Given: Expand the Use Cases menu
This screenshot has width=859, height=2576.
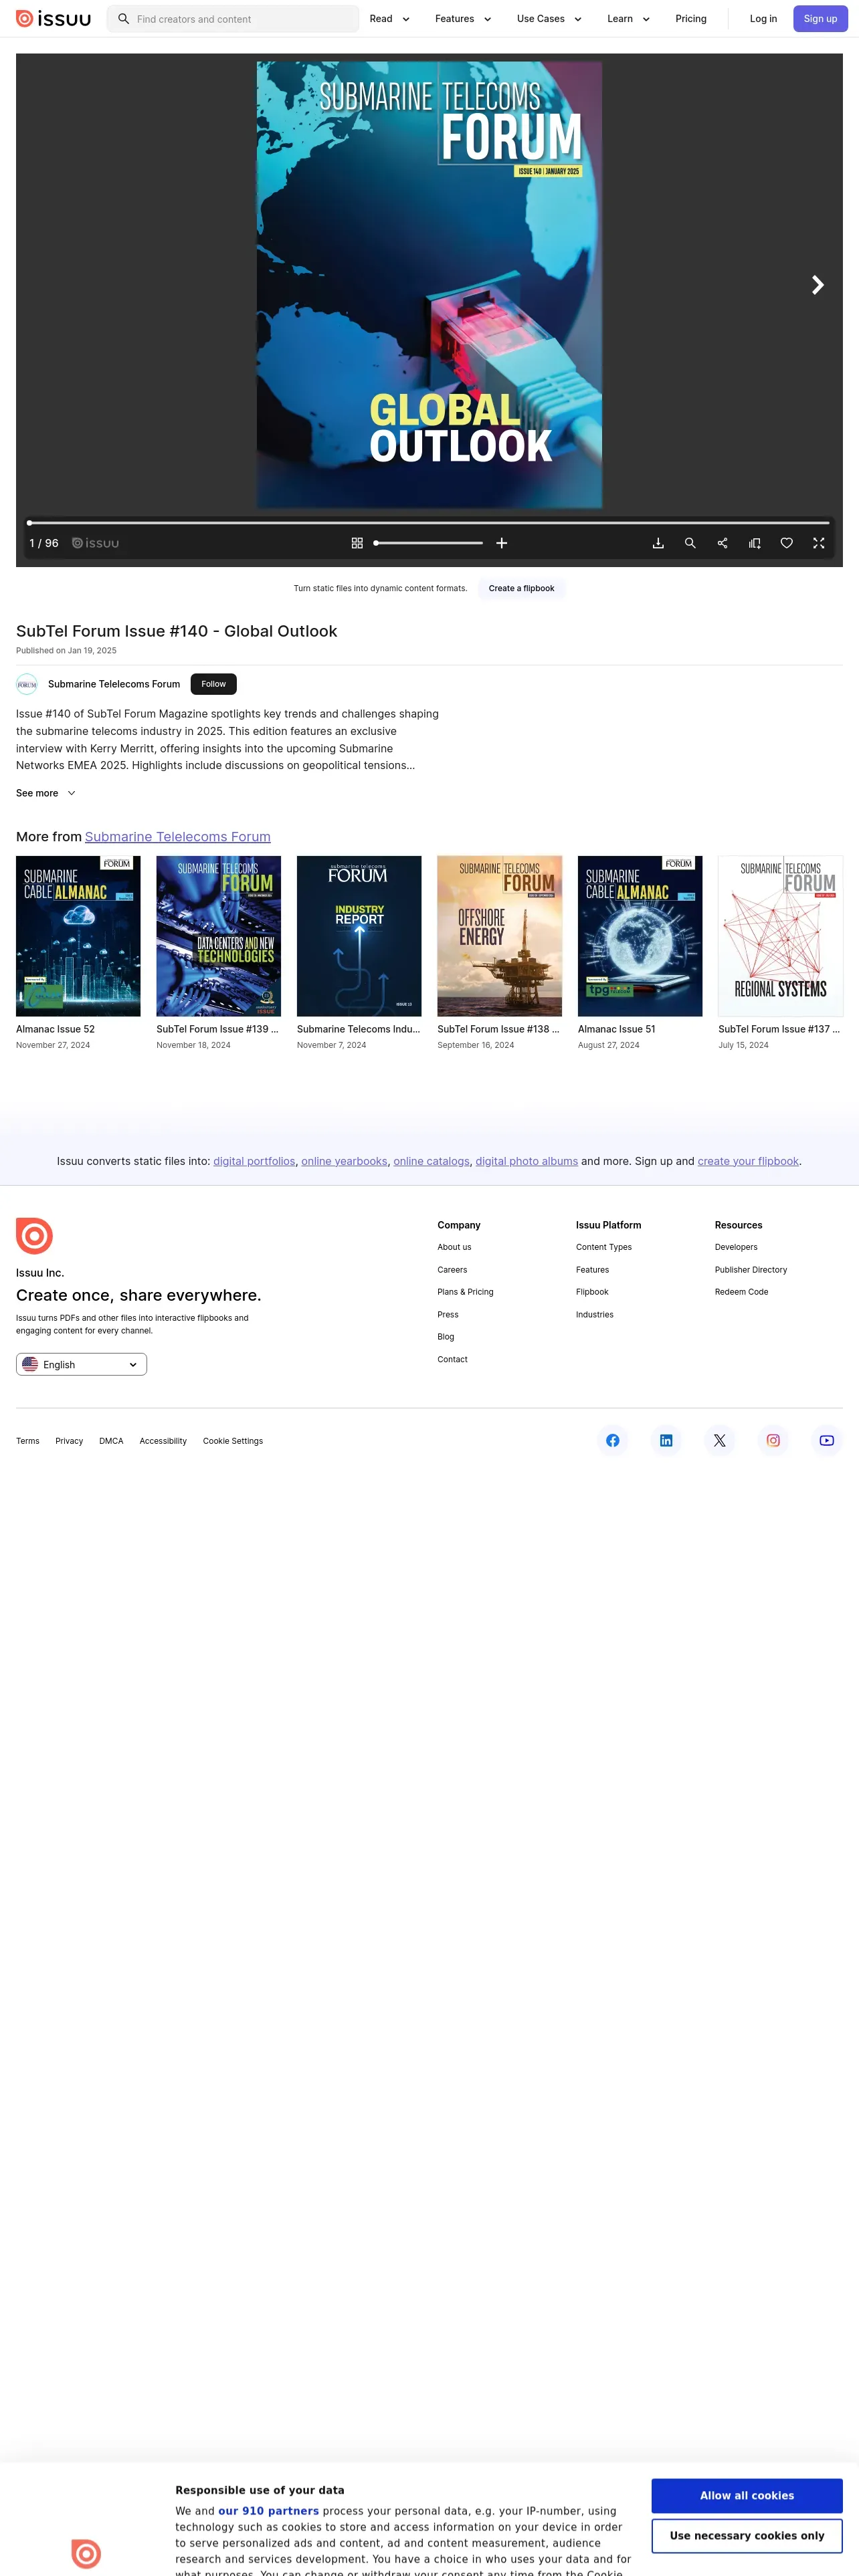Looking at the screenshot, I should [x=549, y=19].
